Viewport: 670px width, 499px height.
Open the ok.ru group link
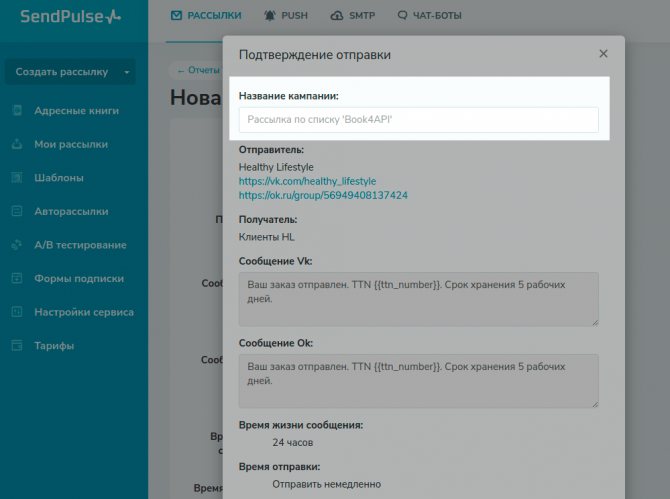[x=322, y=195]
